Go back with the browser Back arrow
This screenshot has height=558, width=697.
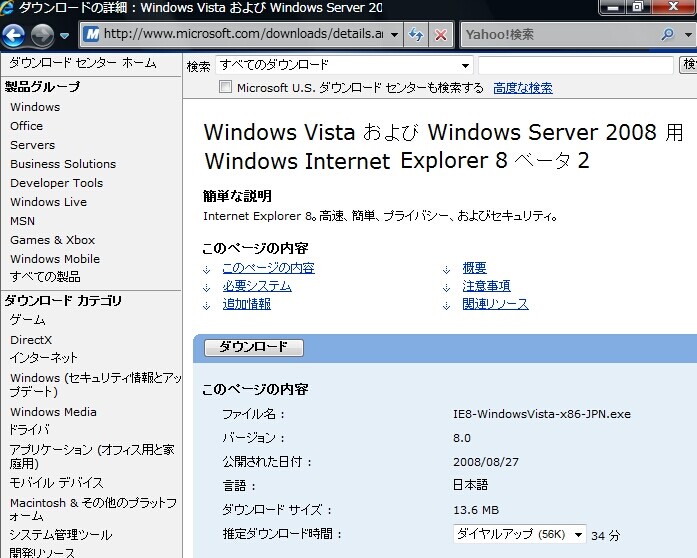[x=13, y=35]
